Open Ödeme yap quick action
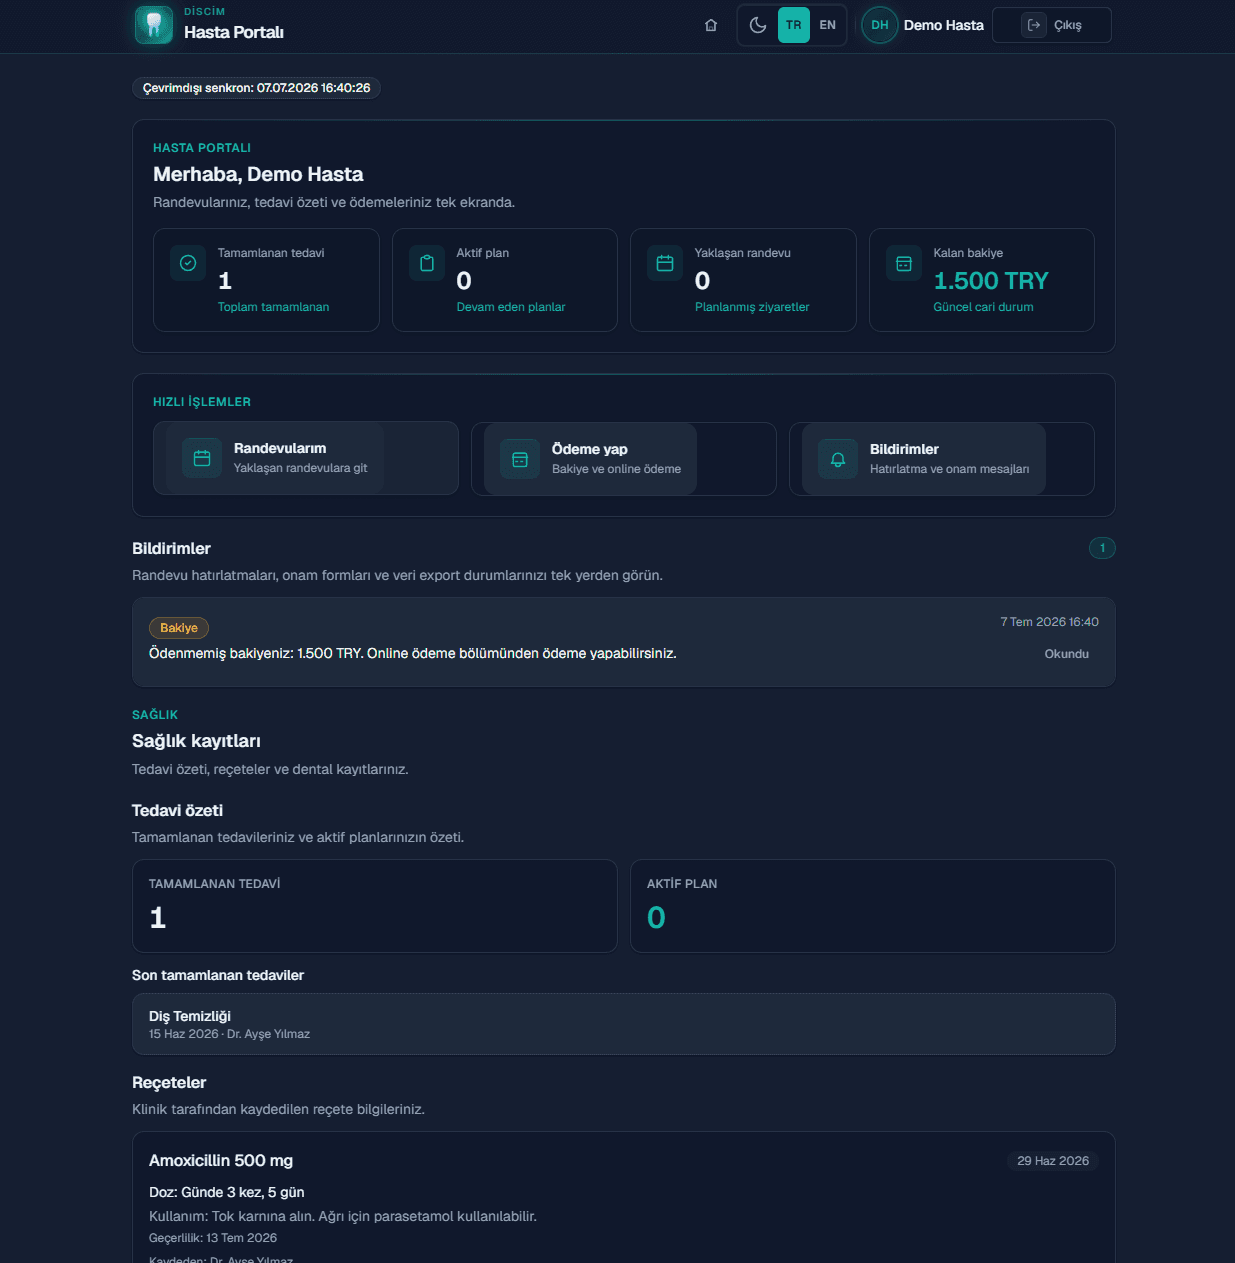 tap(624, 459)
